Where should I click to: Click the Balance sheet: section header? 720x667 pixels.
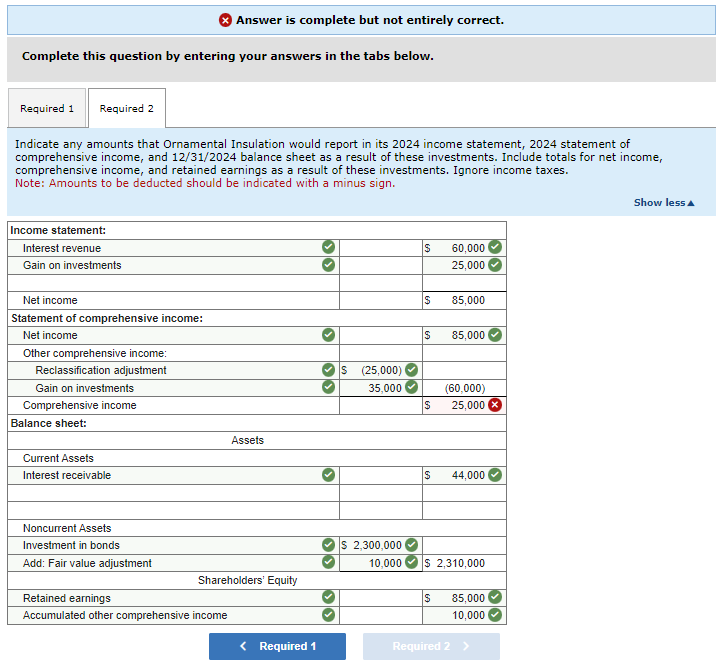(49, 423)
